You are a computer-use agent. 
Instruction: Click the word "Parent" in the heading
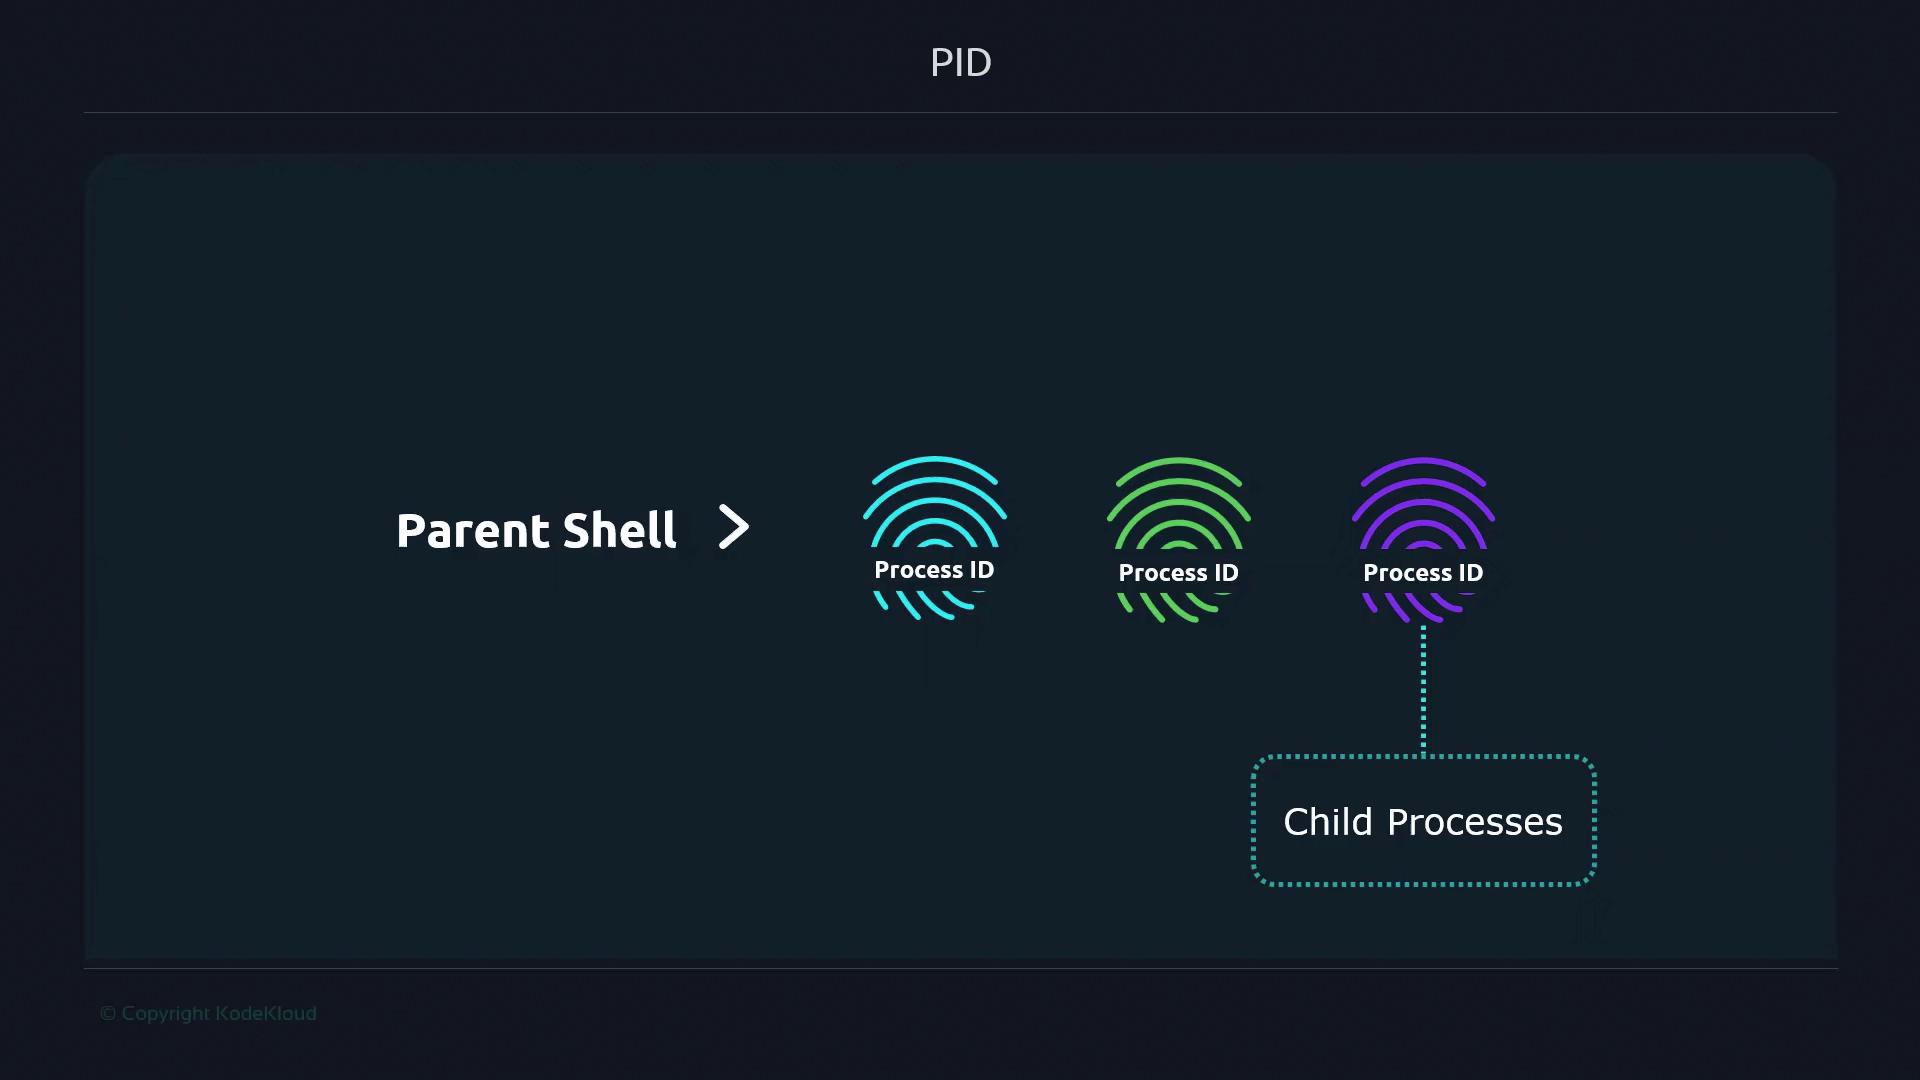pos(472,531)
